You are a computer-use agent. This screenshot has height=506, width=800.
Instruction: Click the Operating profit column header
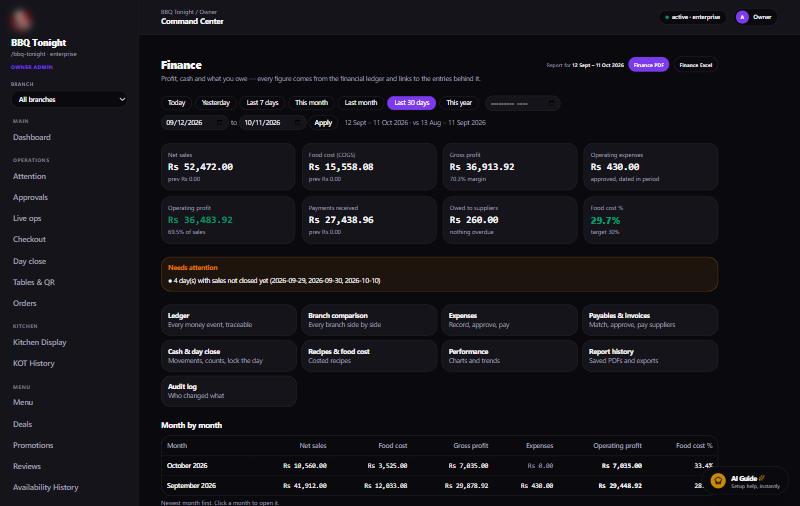tap(617, 446)
